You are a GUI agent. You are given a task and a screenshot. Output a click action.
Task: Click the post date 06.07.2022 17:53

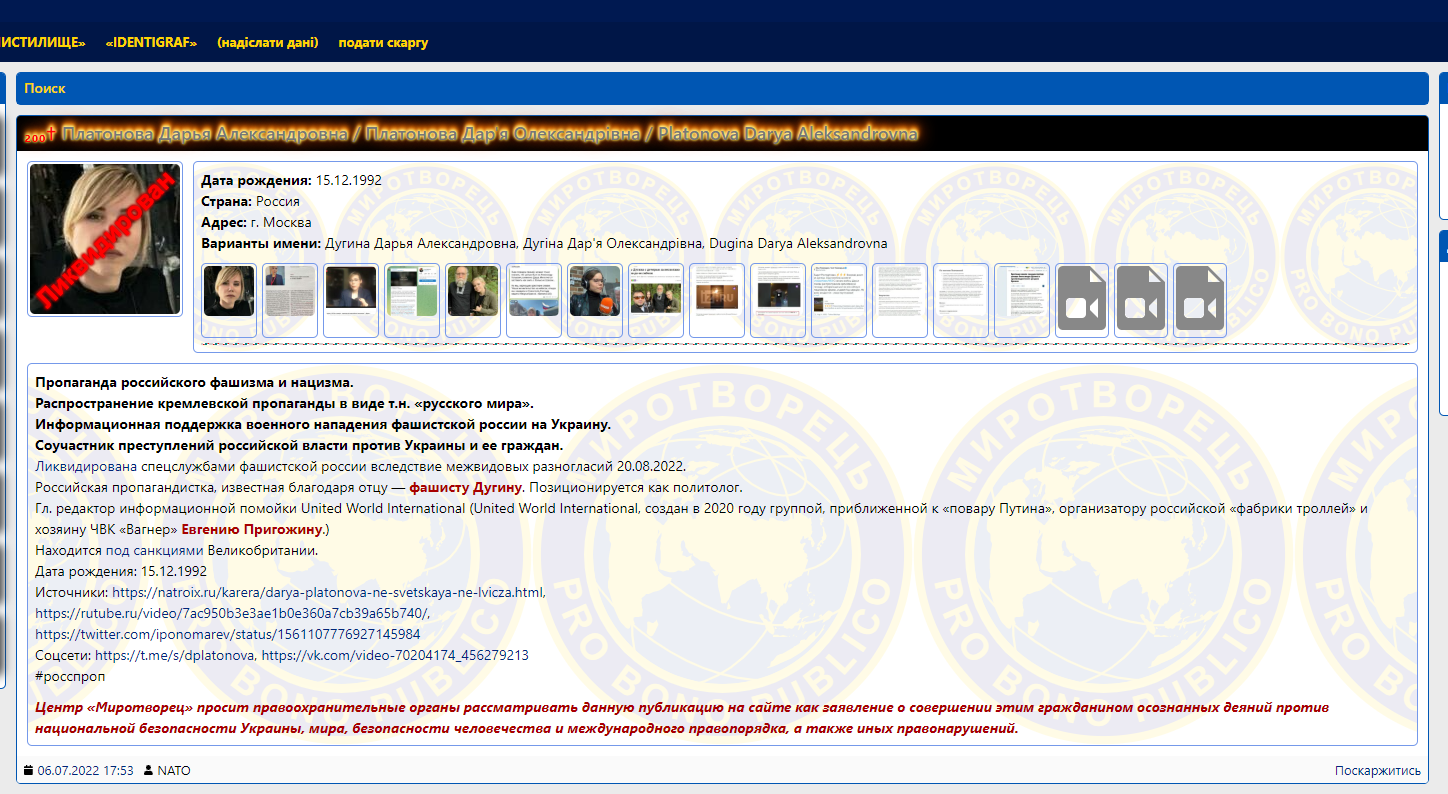click(x=85, y=770)
